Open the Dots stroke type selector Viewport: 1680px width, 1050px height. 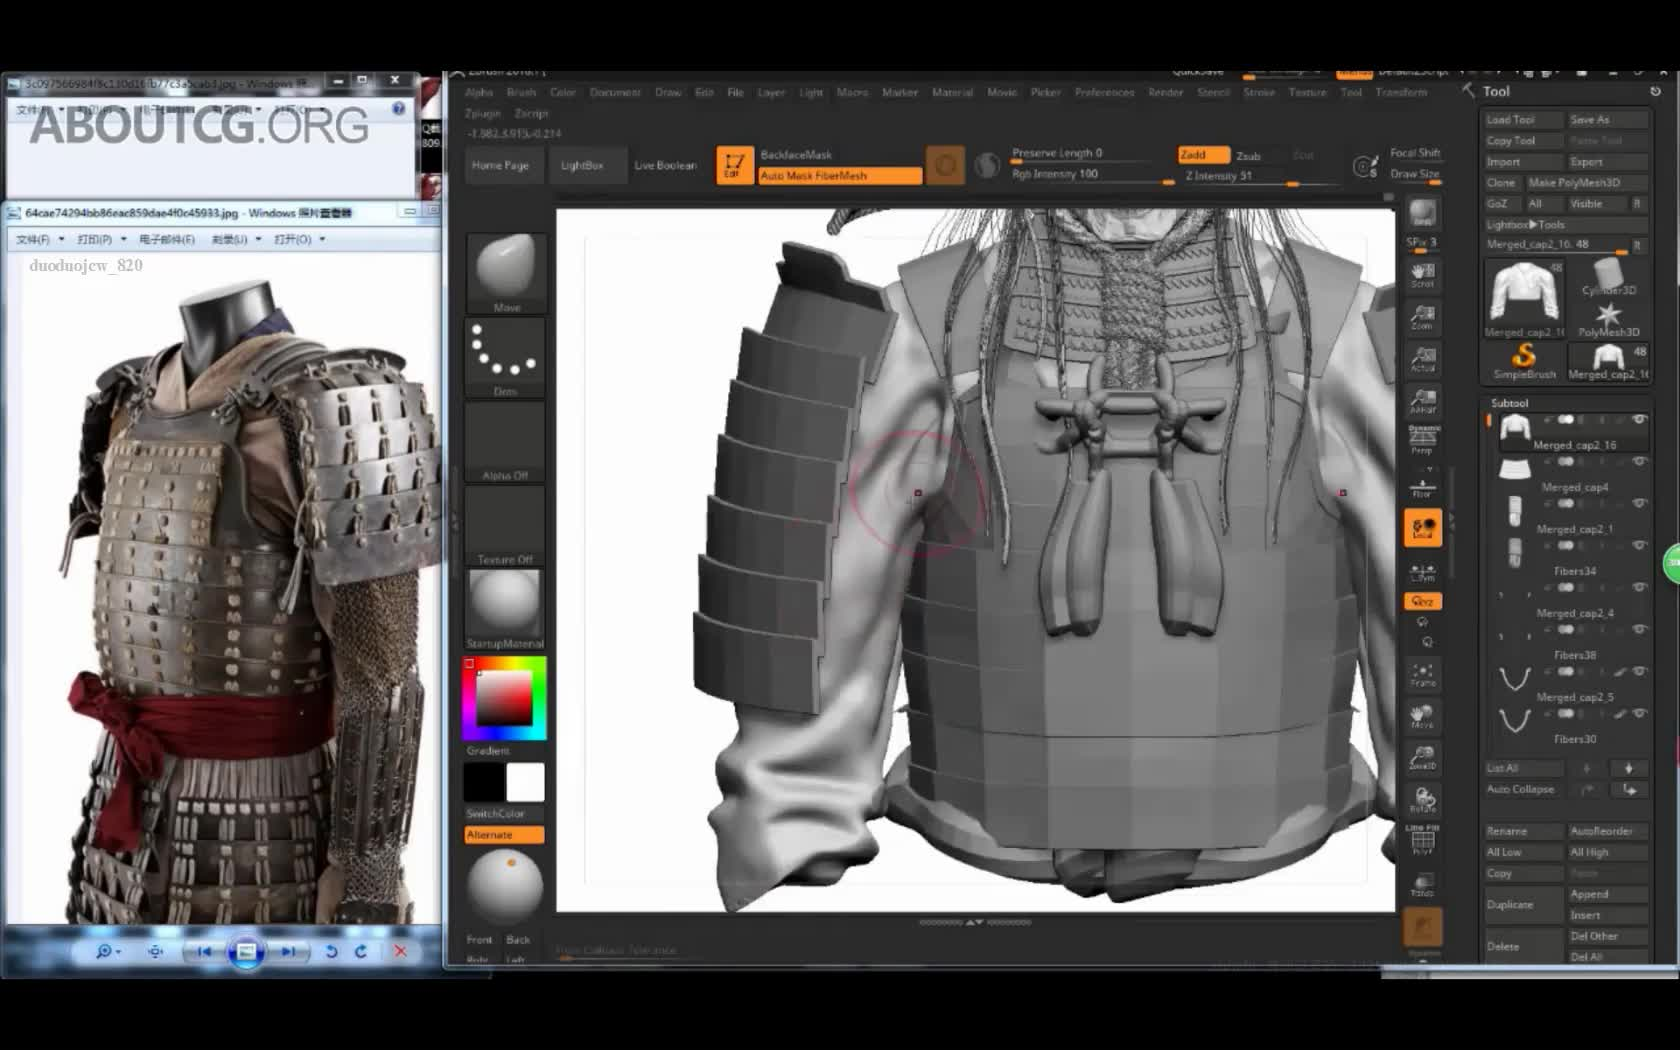point(505,357)
